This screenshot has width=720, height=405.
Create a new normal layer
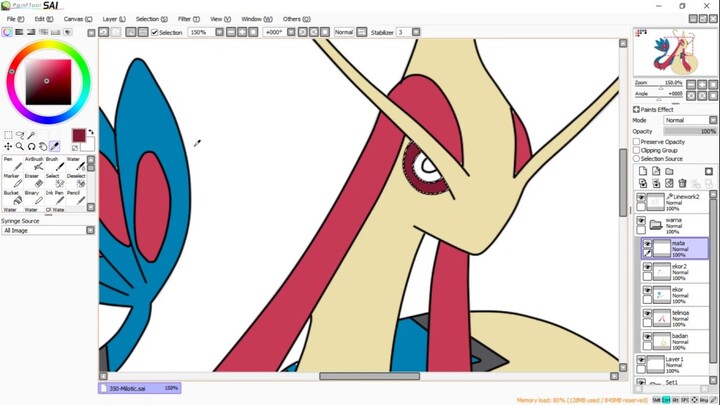pos(643,171)
